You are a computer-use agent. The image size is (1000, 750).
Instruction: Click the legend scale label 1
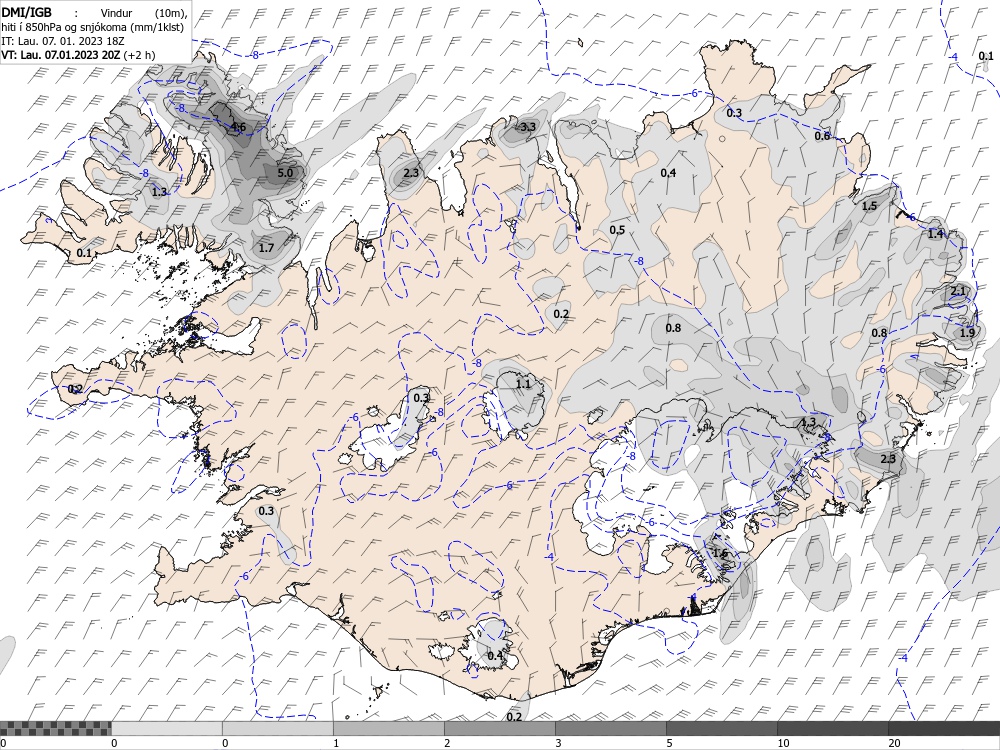coord(336,743)
